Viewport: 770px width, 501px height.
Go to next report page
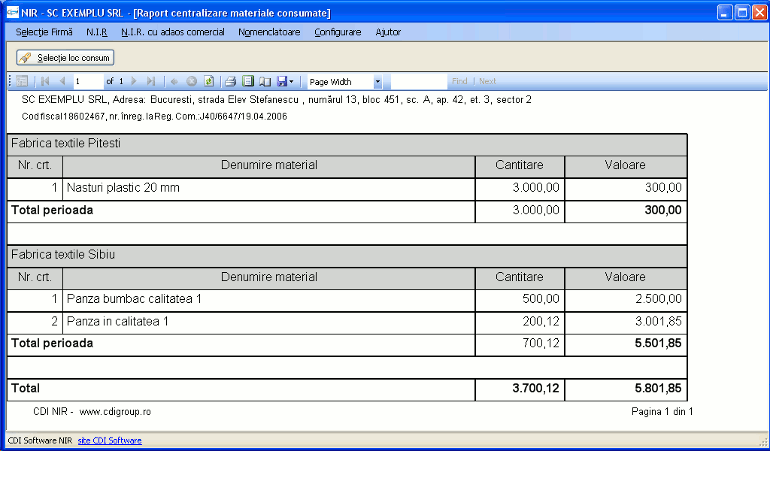(135, 81)
